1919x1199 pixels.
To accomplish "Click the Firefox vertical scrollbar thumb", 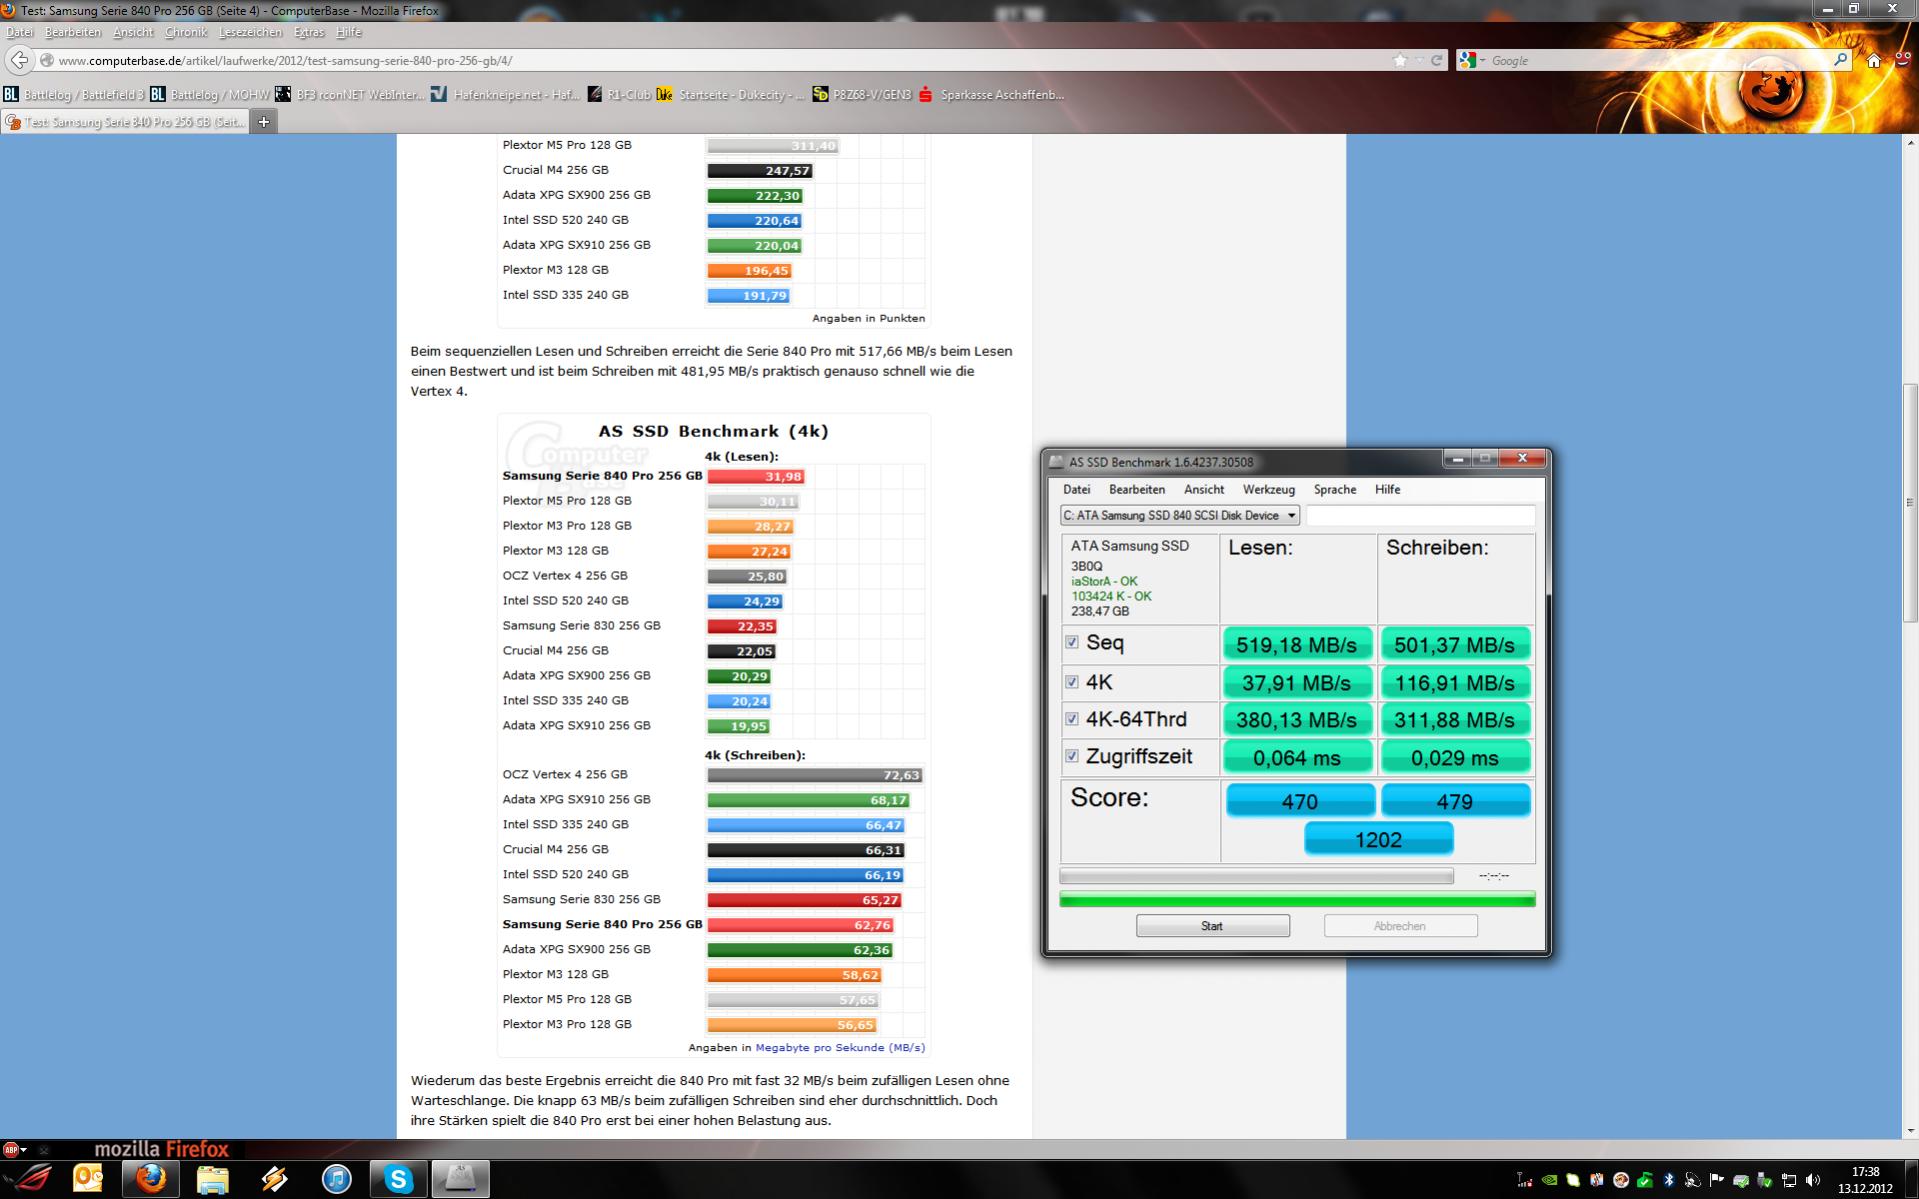I will 1910,503.
